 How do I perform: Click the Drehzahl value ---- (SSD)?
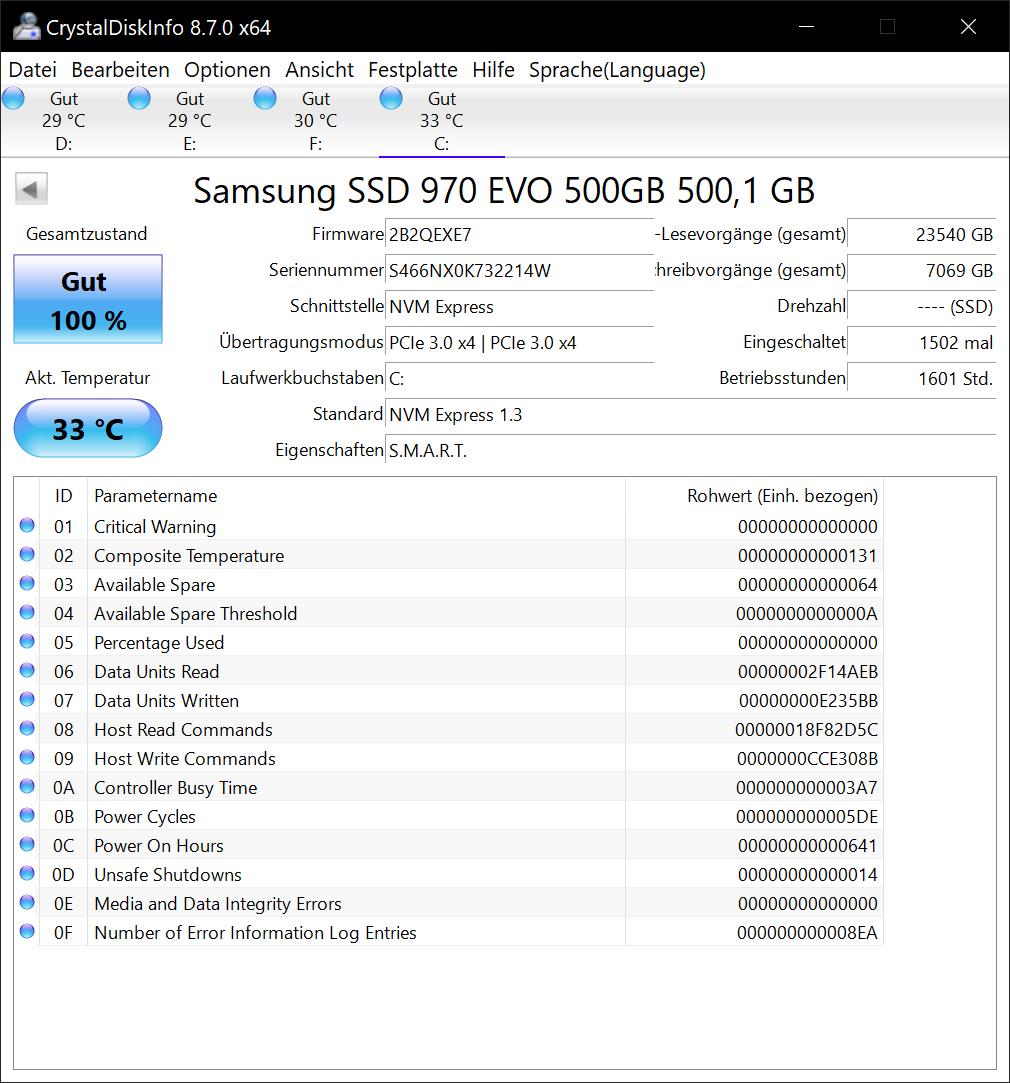[x=922, y=307]
